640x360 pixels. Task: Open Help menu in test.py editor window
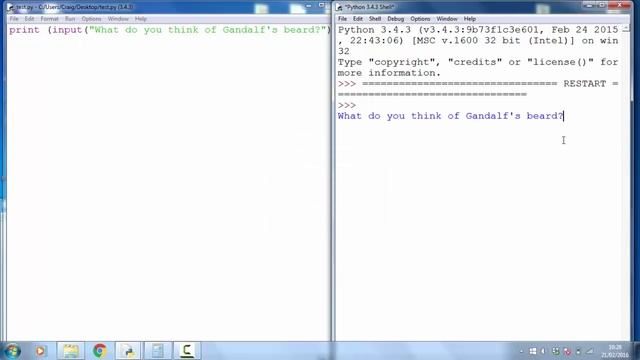140,19
